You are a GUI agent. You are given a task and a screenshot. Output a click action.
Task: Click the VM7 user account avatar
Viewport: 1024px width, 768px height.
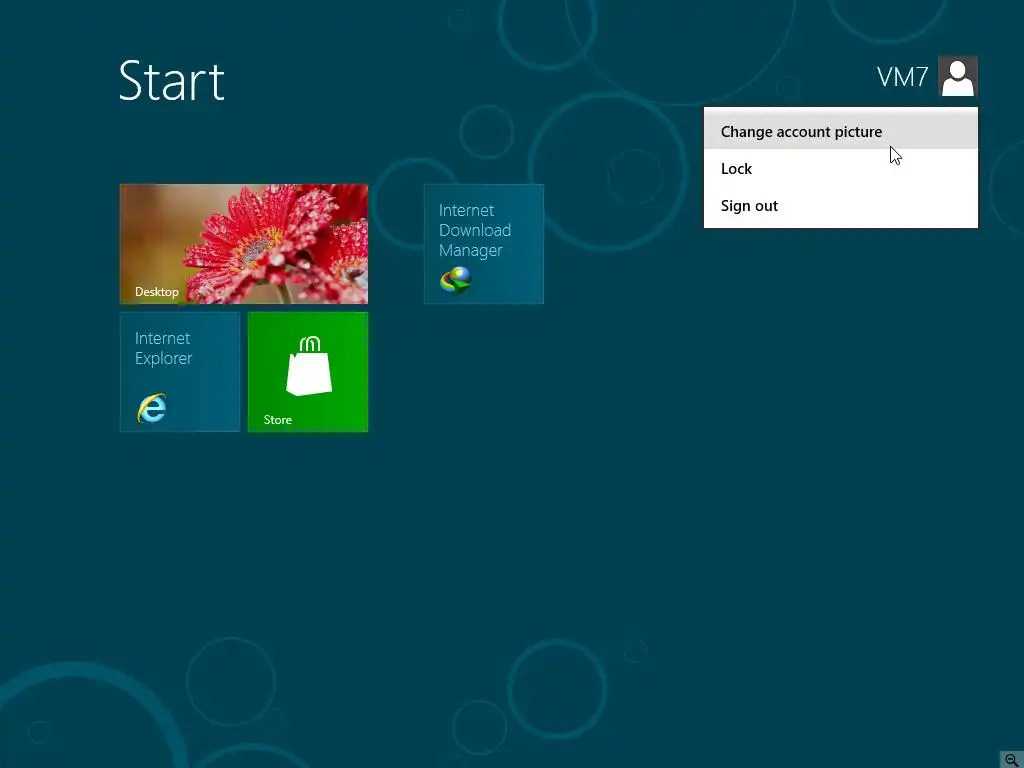(x=958, y=76)
